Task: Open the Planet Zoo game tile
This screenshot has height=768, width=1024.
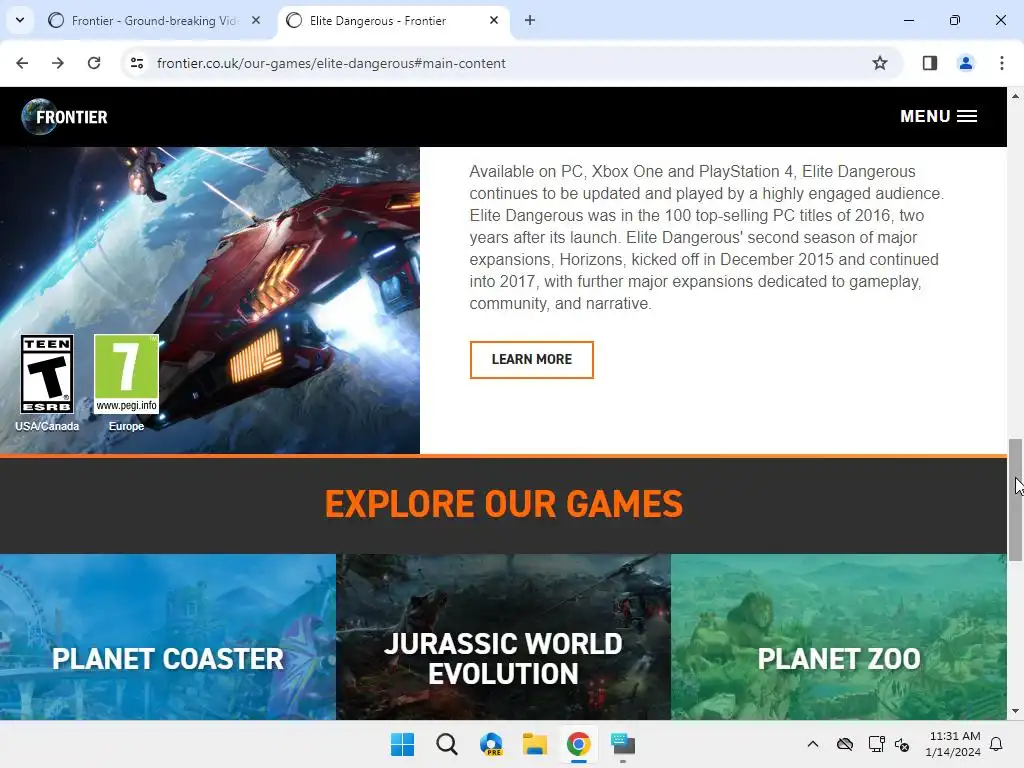Action: click(839, 637)
